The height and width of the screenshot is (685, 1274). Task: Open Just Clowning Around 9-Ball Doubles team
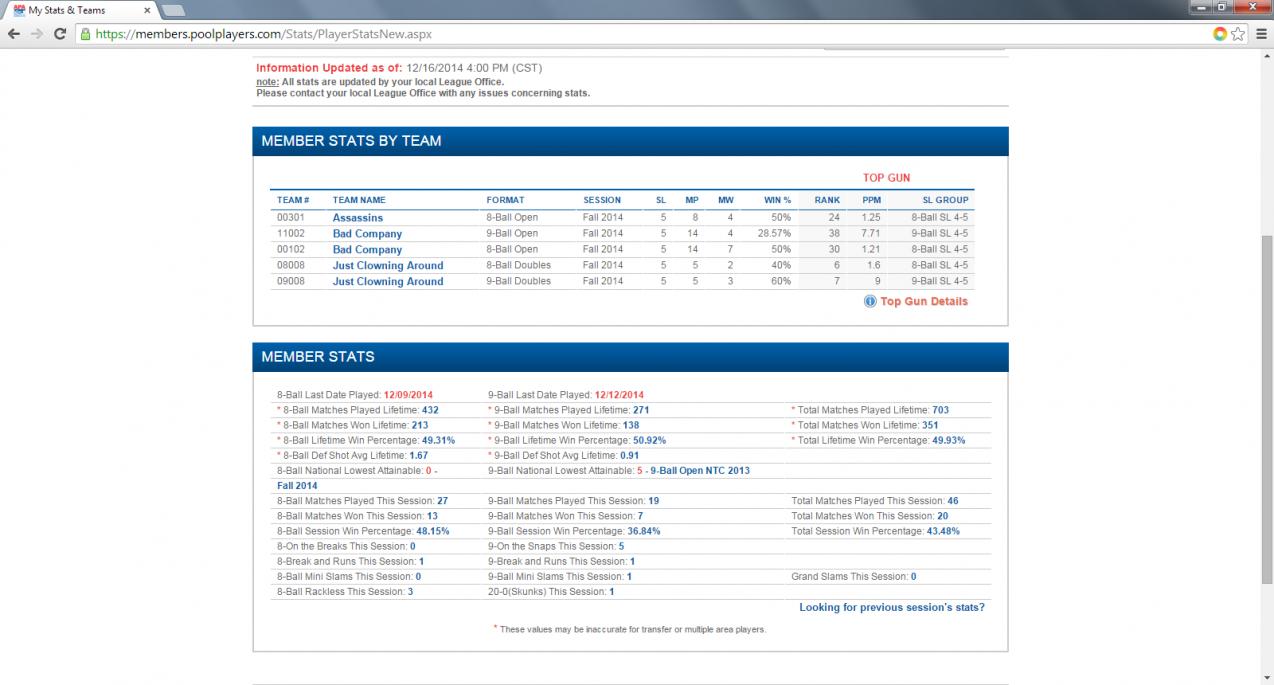(387, 281)
